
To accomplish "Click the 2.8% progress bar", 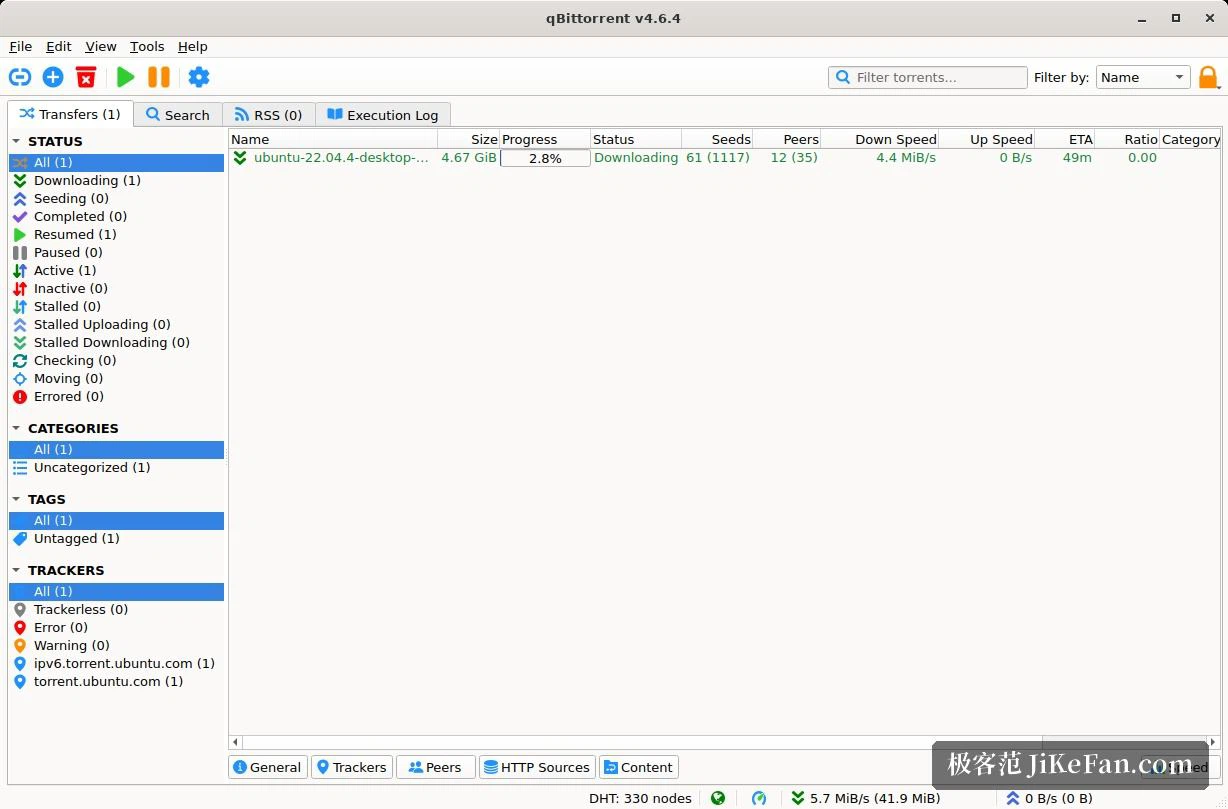I will (x=545, y=158).
